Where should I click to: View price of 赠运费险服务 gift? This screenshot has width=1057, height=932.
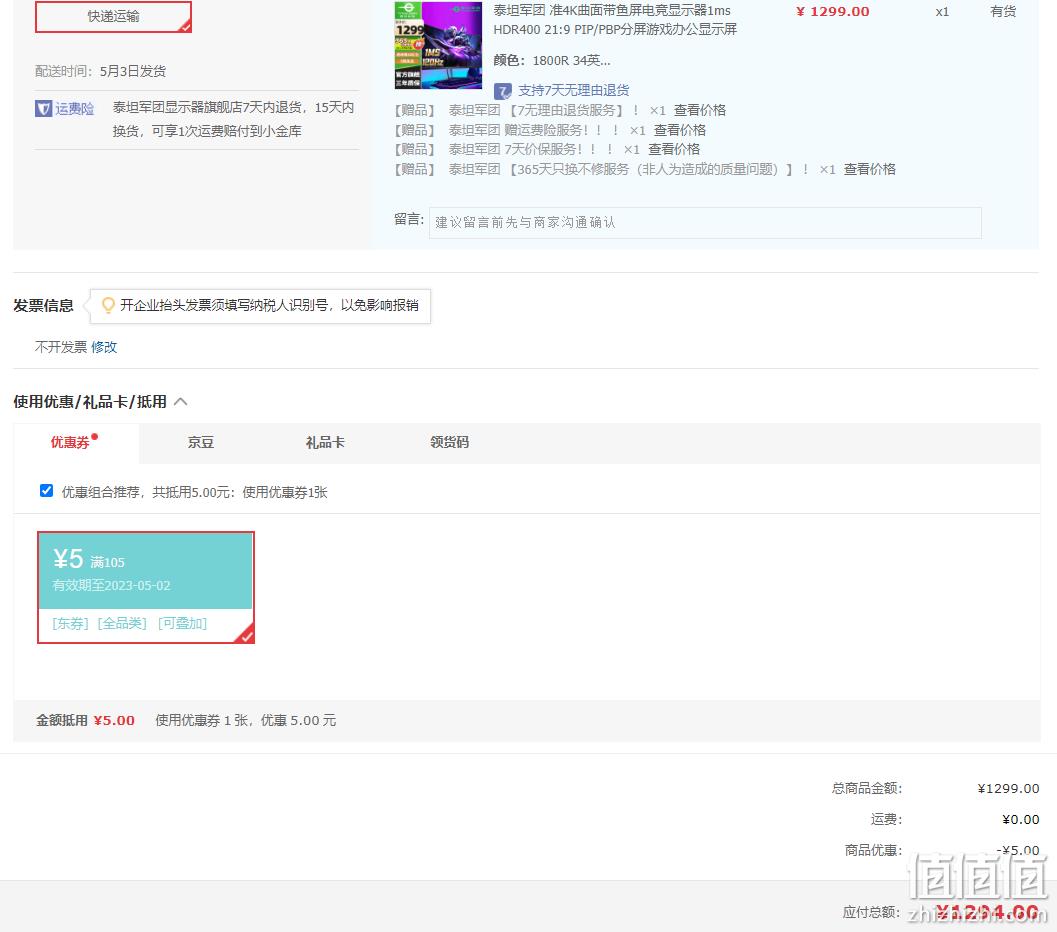pyautogui.click(x=680, y=130)
